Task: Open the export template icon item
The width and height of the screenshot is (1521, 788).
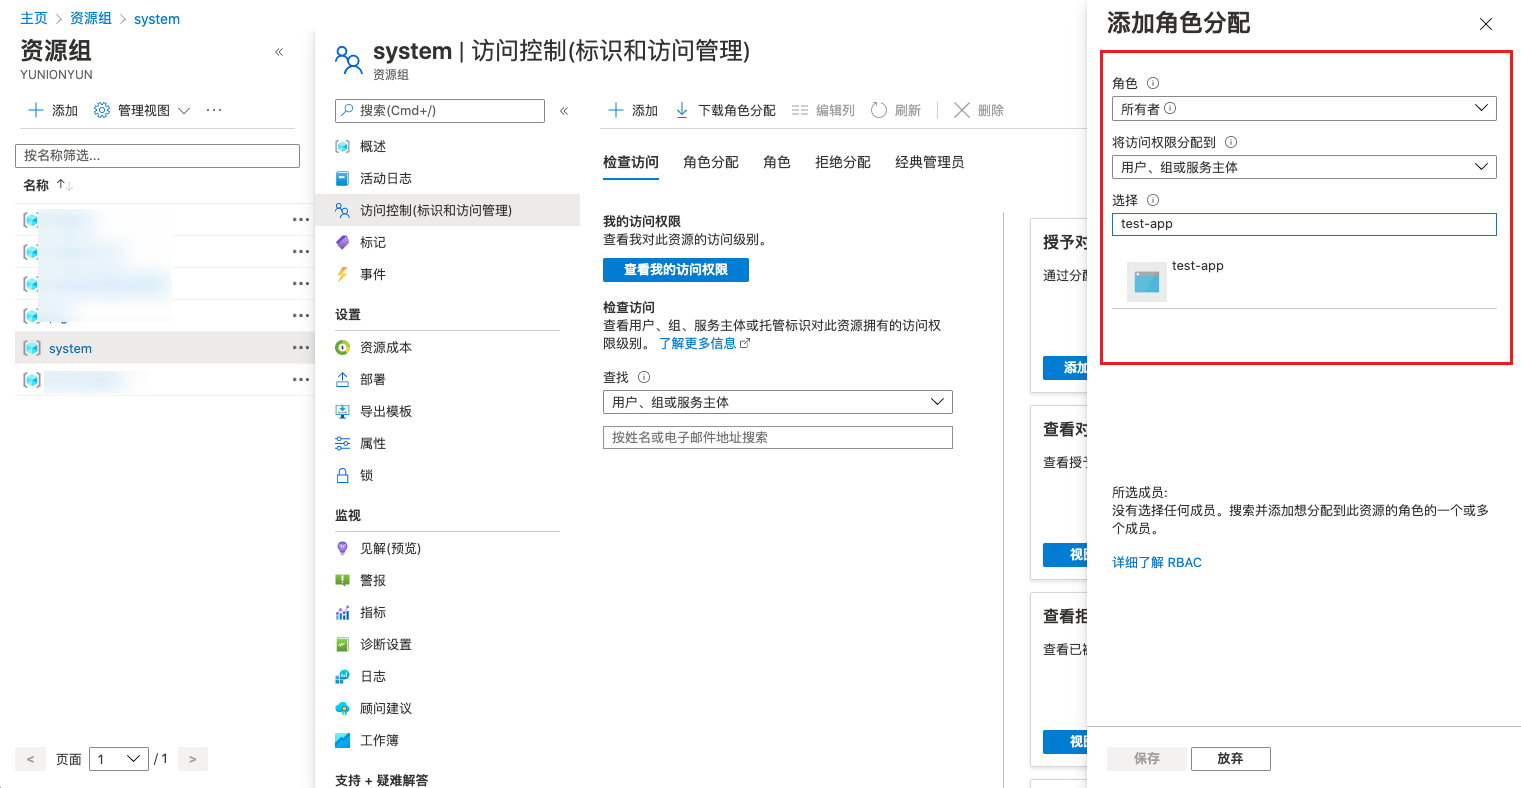Action: (x=343, y=411)
